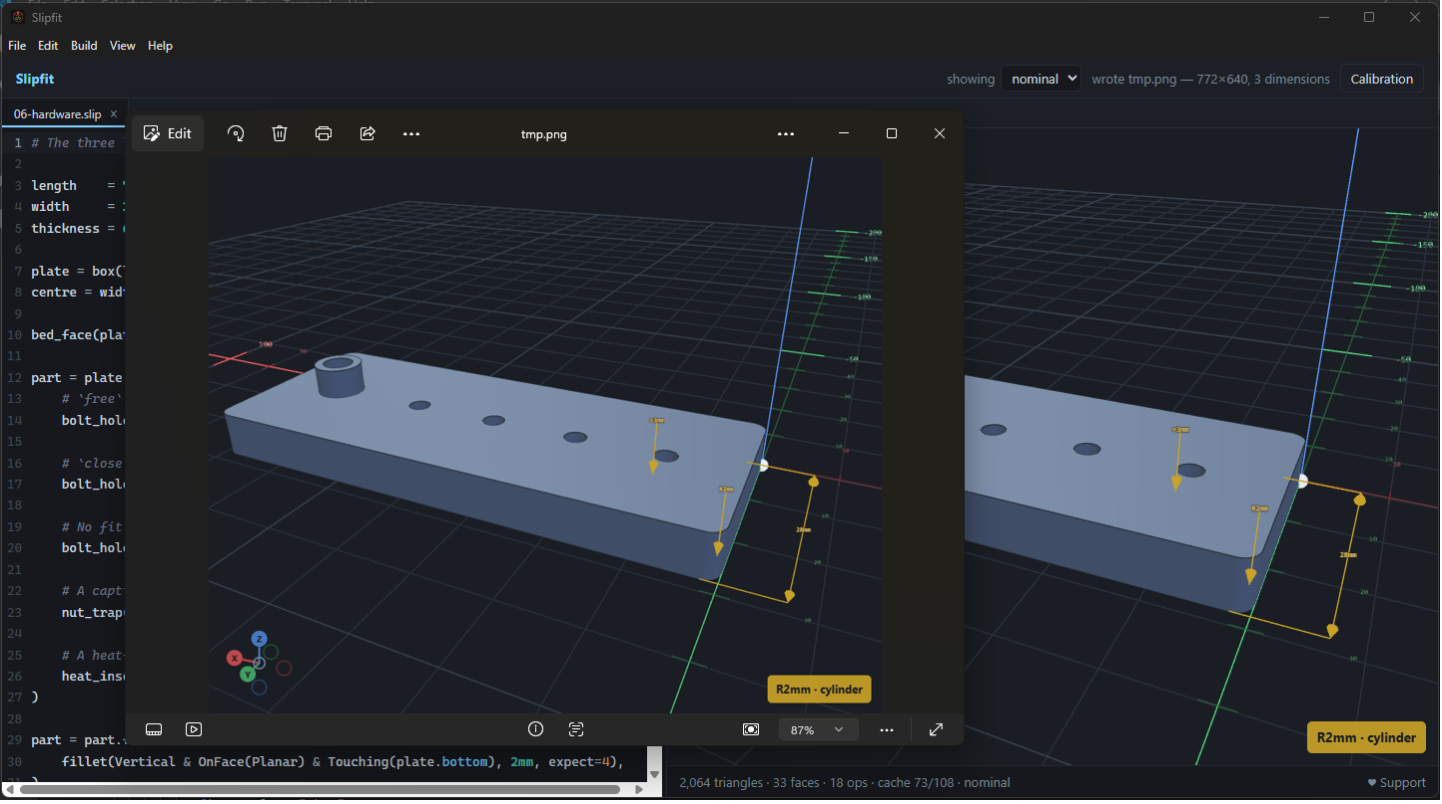Click the 'showing' label in the toolbar
1442x804 pixels.
971,79
